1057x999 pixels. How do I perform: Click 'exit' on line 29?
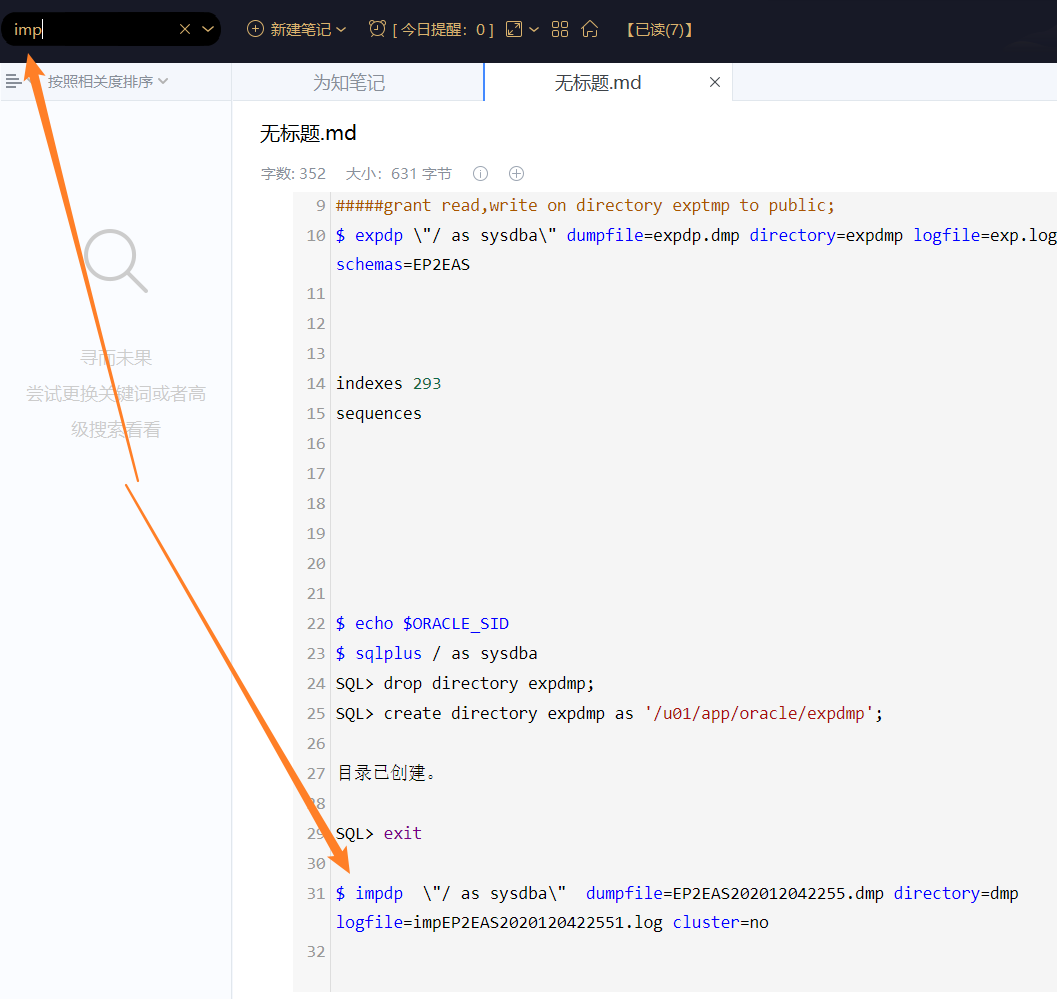(402, 833)
